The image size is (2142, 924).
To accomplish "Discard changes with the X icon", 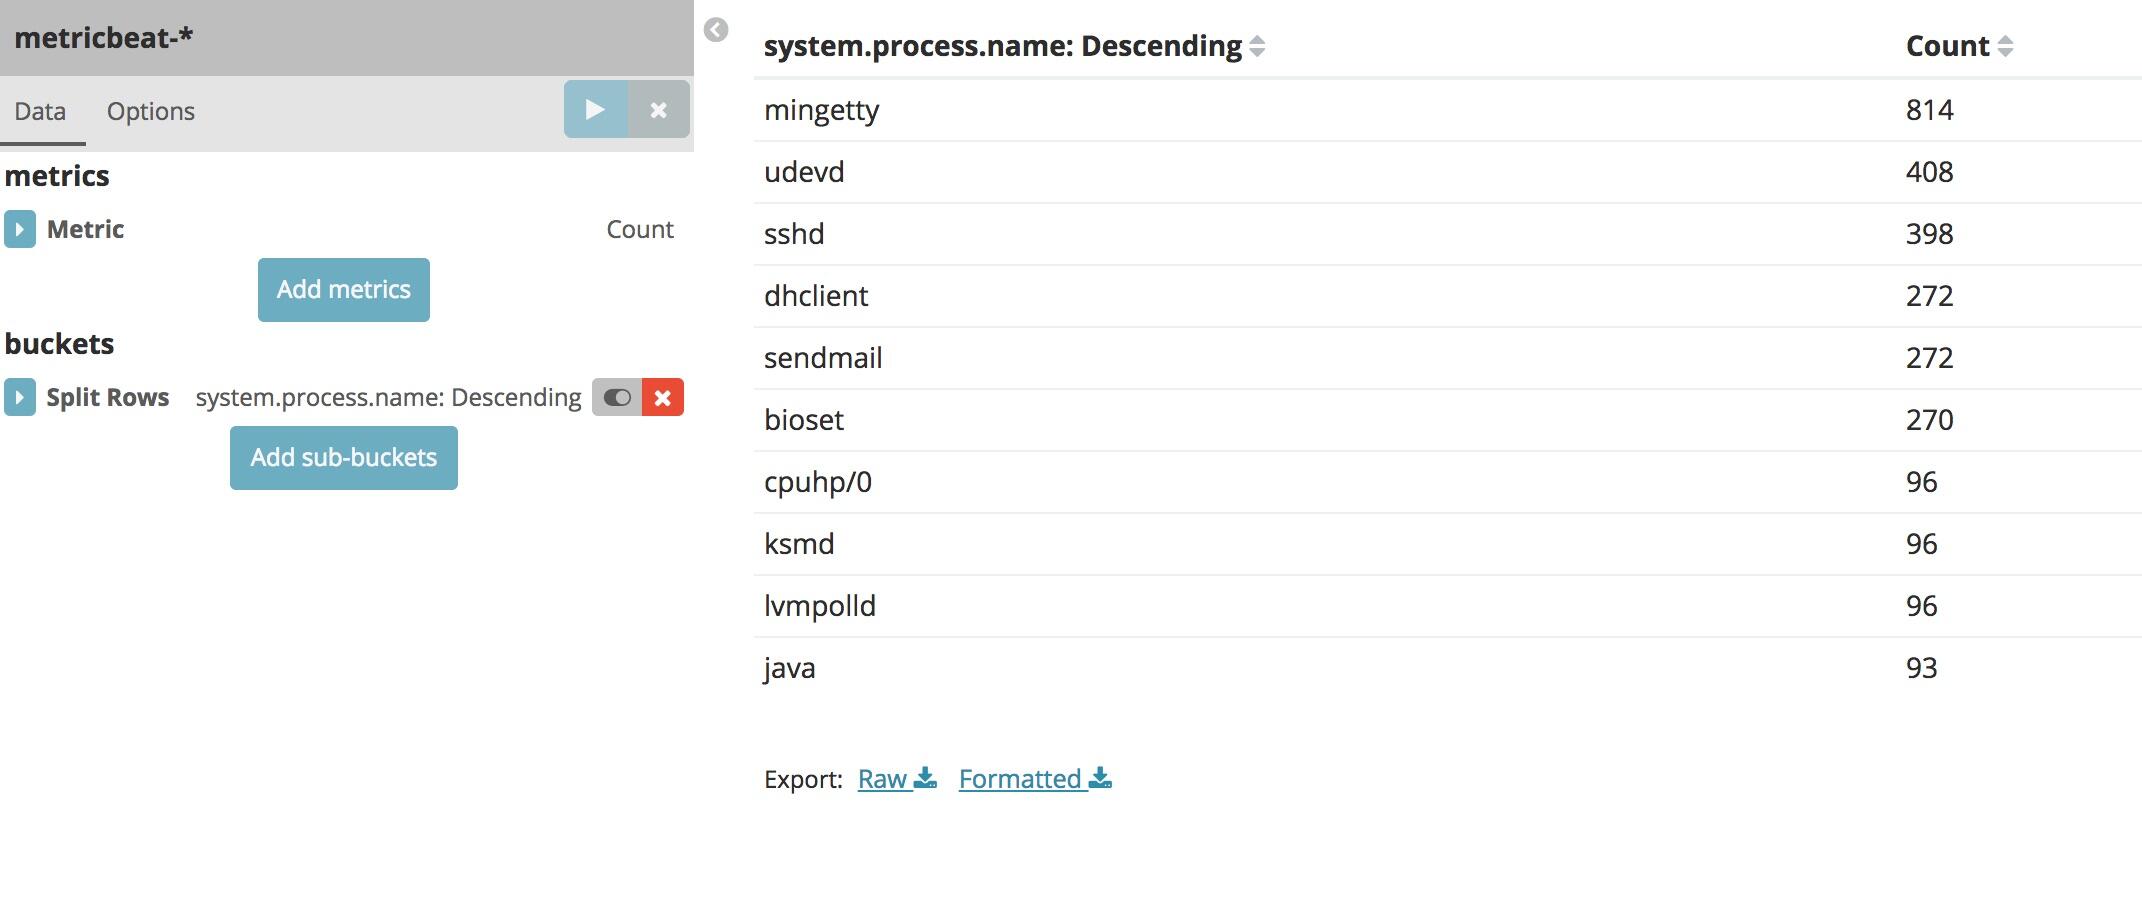I will [659, 109].
